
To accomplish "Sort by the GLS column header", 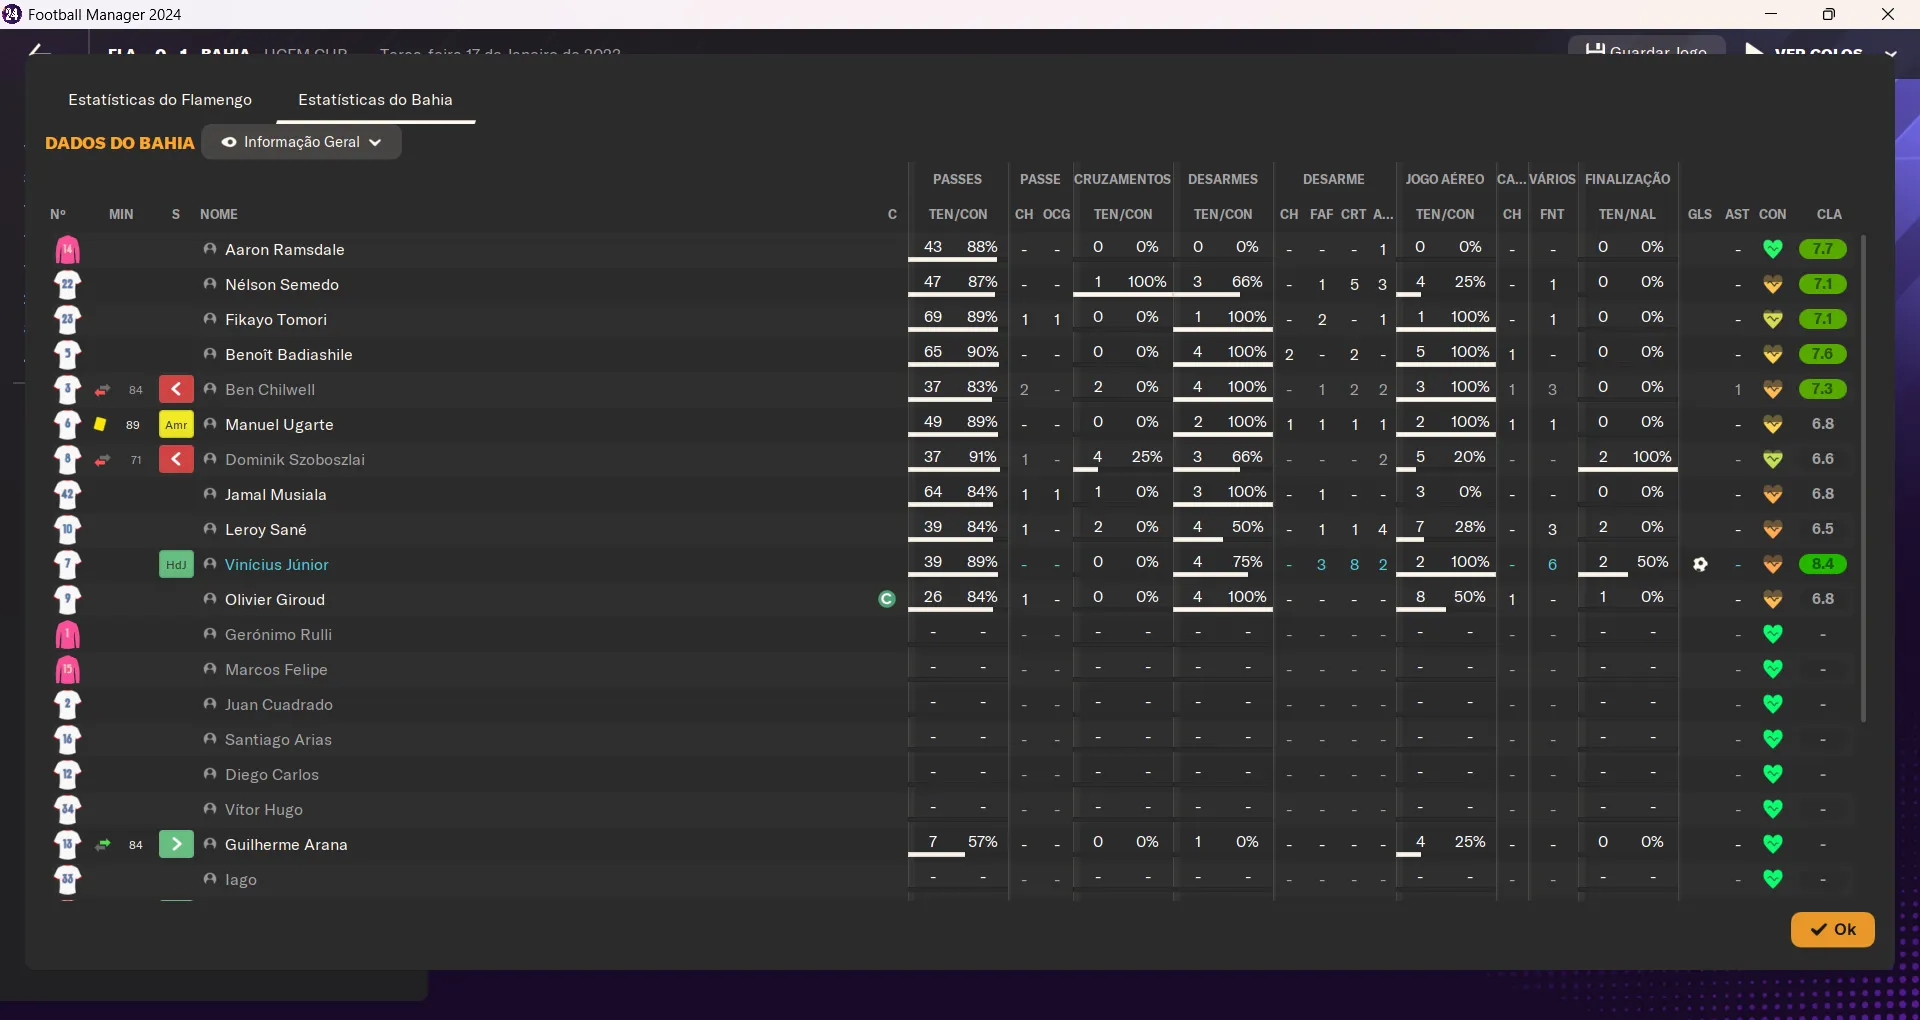I will point(1700,214).
